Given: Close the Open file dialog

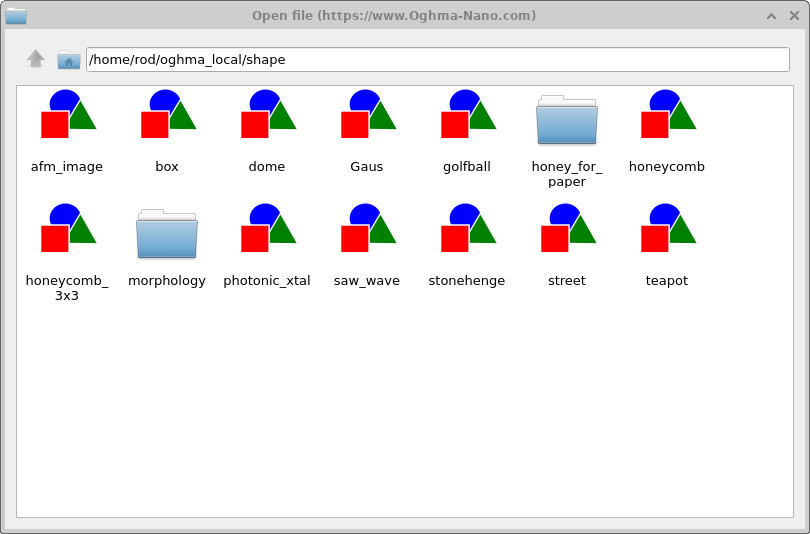Looking at the screenshot, I should tap(795, 16).
